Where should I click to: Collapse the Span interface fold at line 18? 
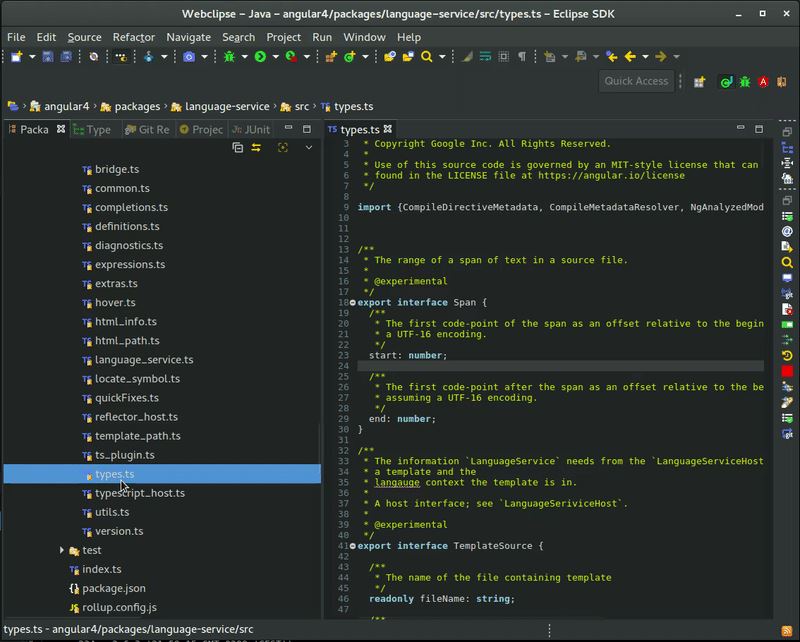pos(353,303)
